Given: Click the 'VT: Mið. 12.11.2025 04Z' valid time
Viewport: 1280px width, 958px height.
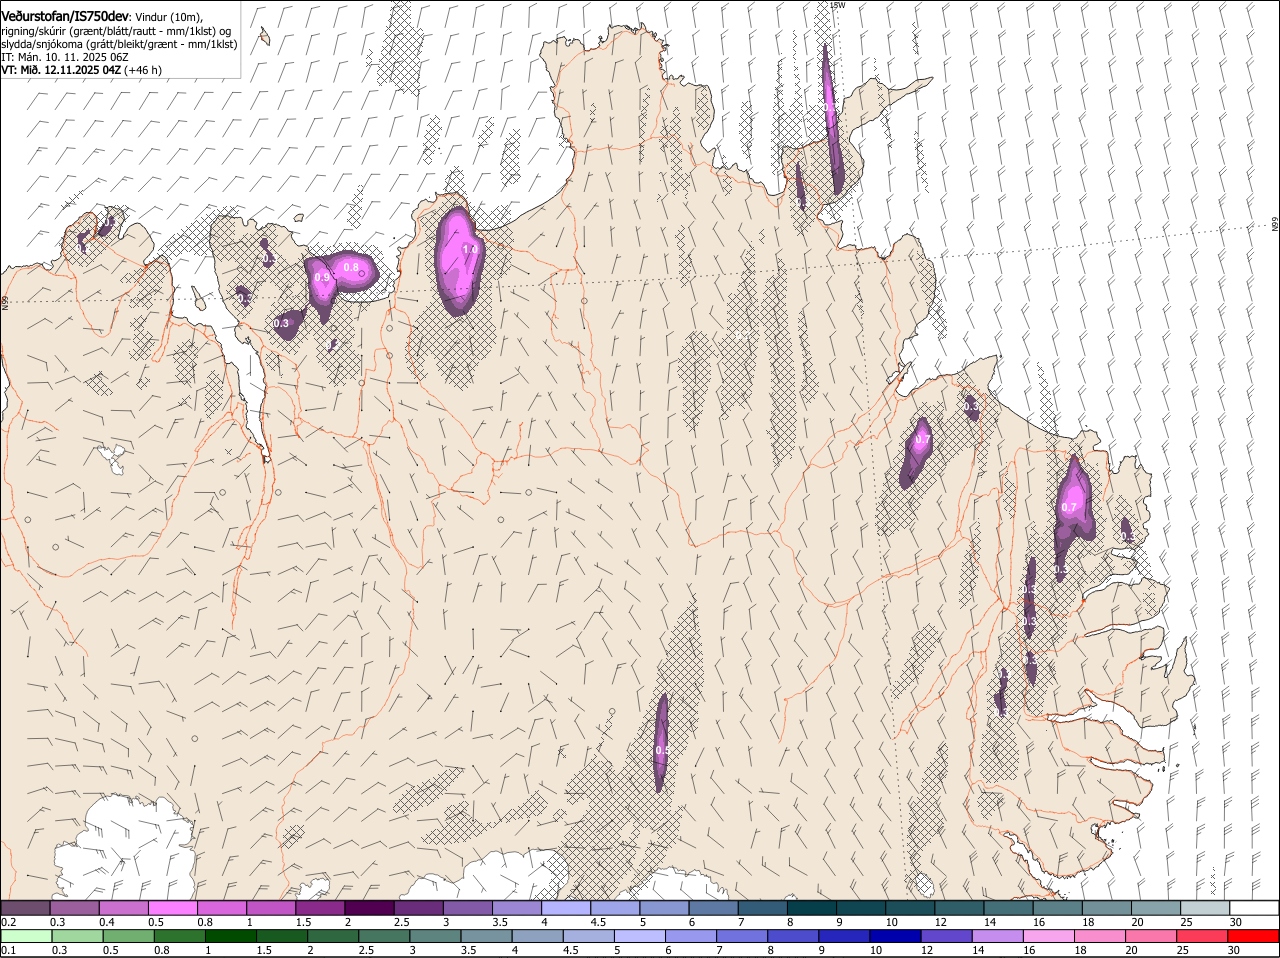Looking at the screenshot, I should 61,70.
